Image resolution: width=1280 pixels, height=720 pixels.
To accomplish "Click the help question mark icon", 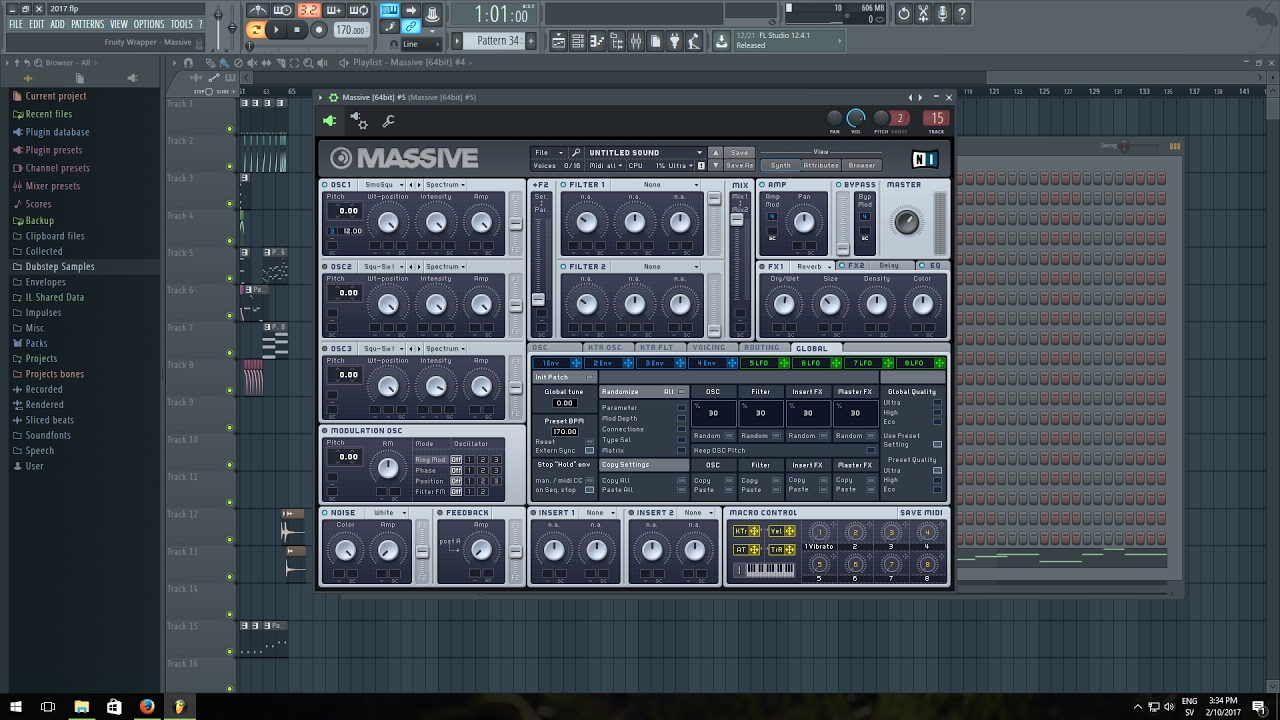I will (x=962, y=13).
